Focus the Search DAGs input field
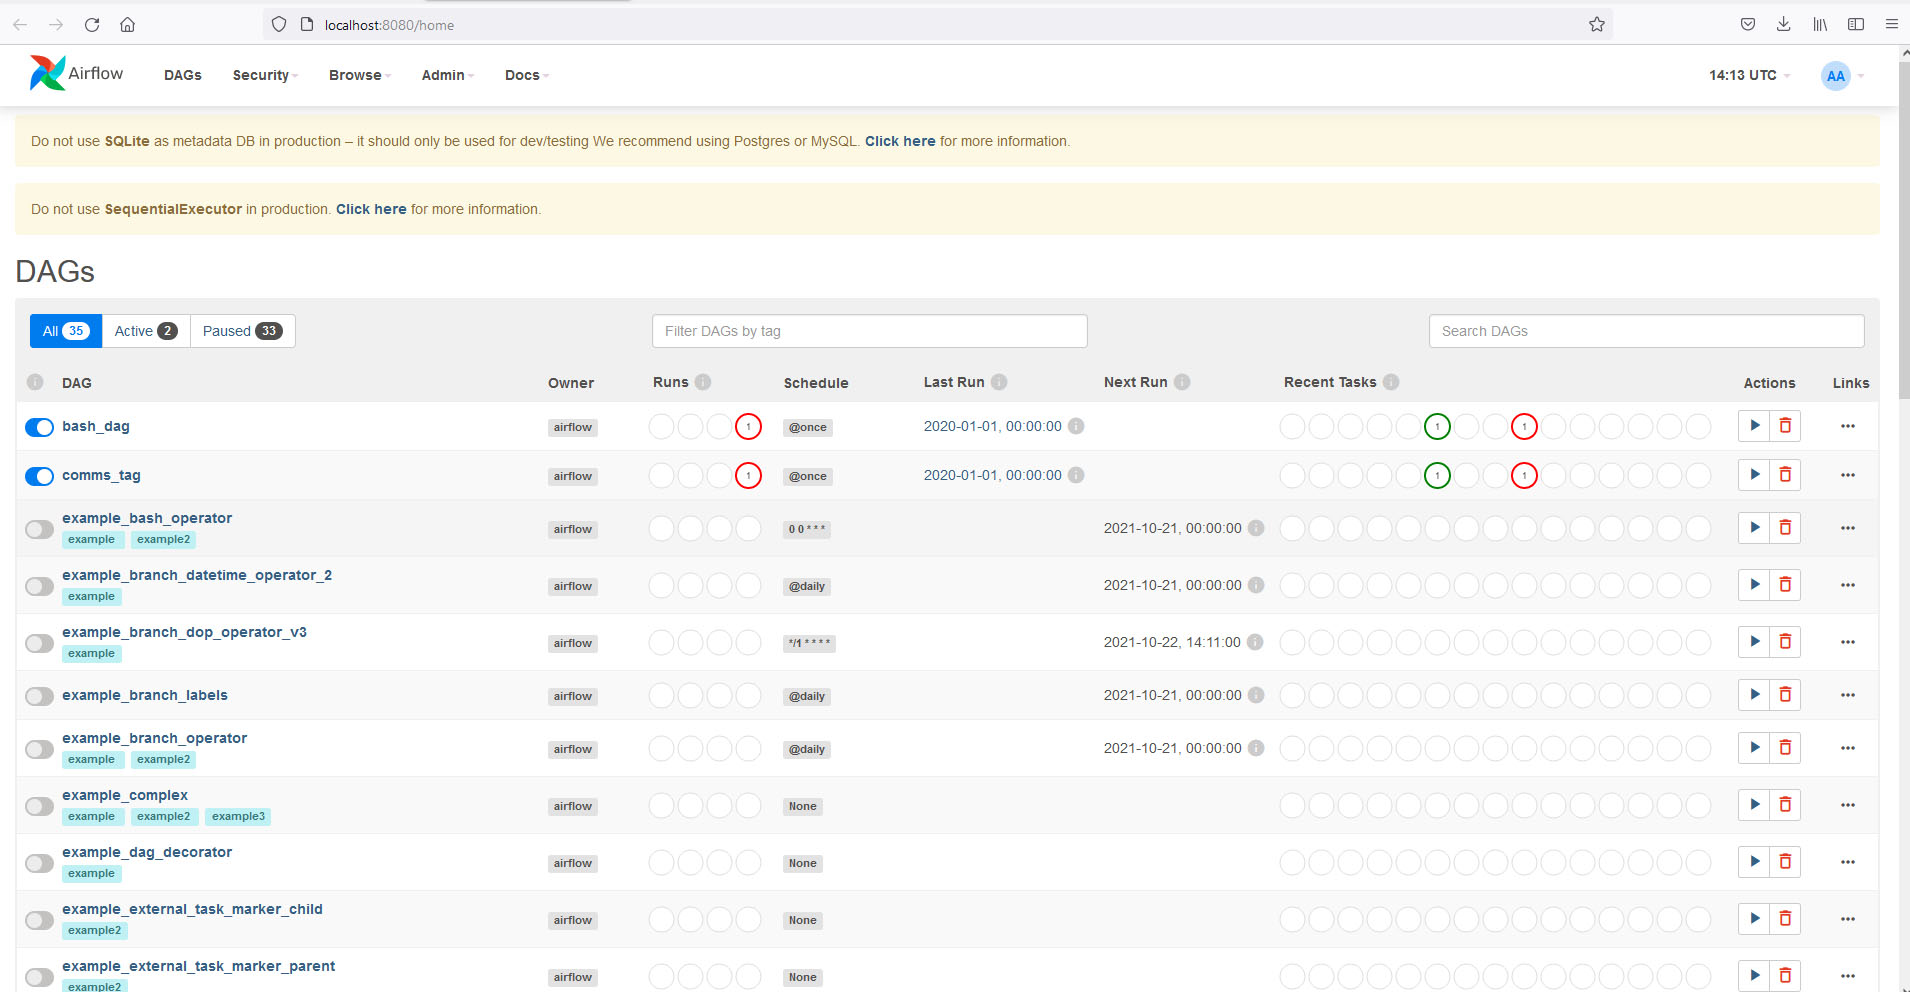1910x992 pixels. point(1645,331)
